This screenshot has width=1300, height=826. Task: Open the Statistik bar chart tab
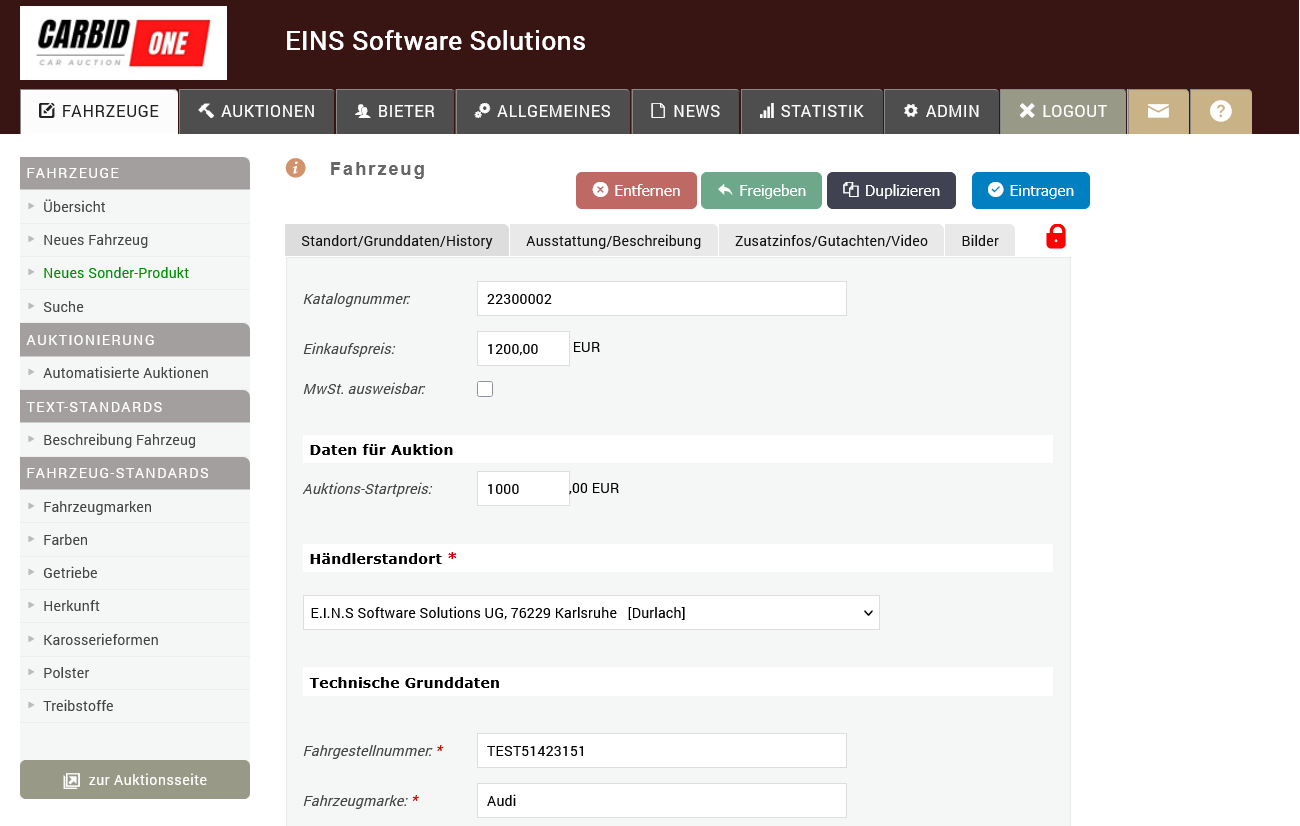pos(811,111)
